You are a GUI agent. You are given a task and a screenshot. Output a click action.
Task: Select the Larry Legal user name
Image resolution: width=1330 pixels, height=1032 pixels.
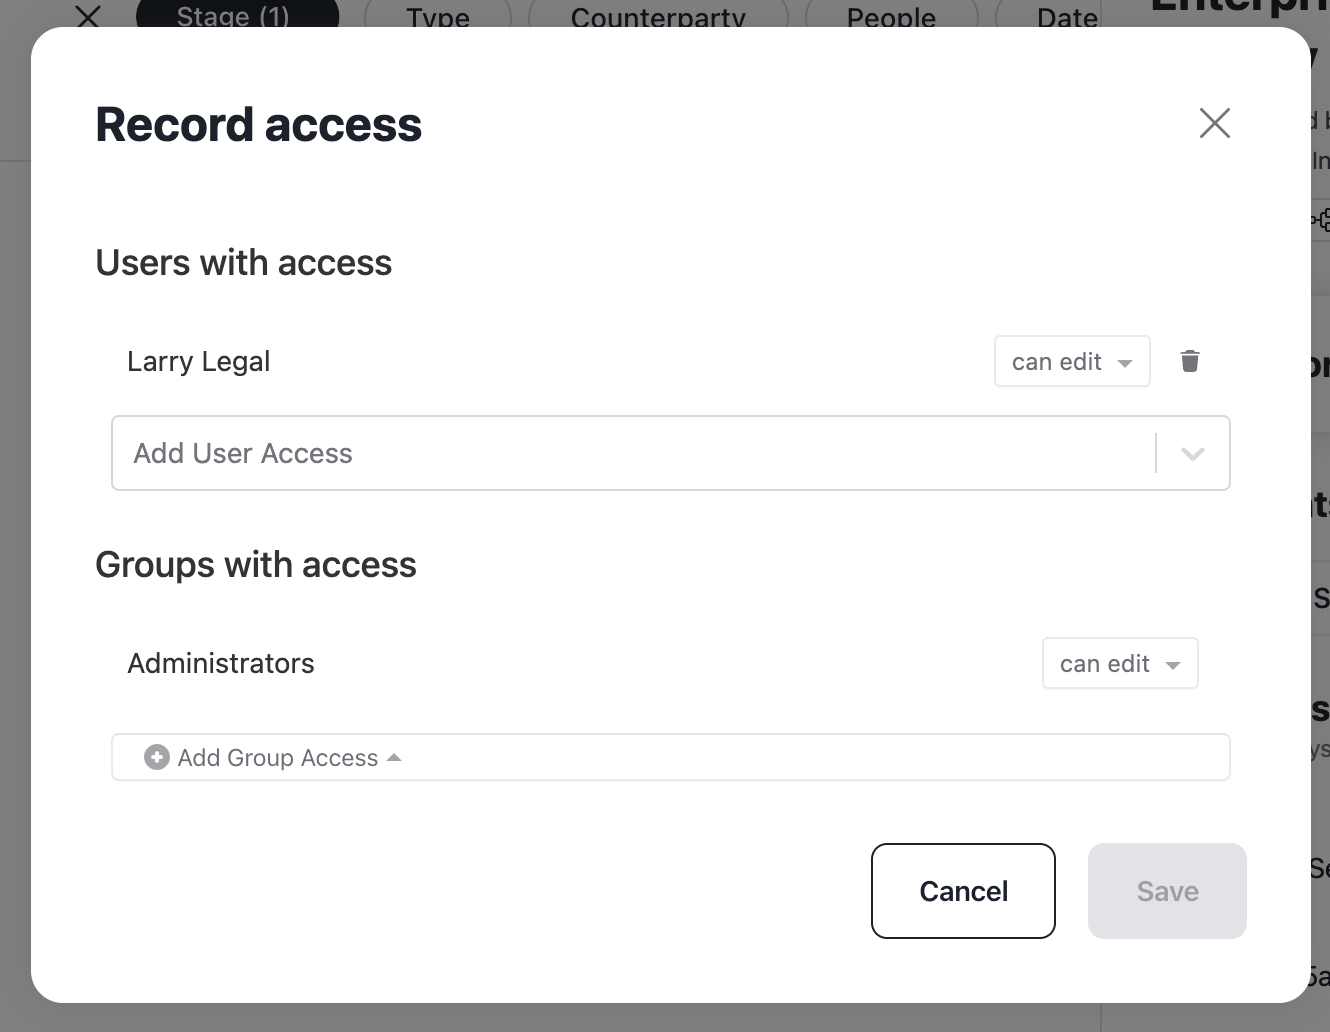tap(198, 361)
